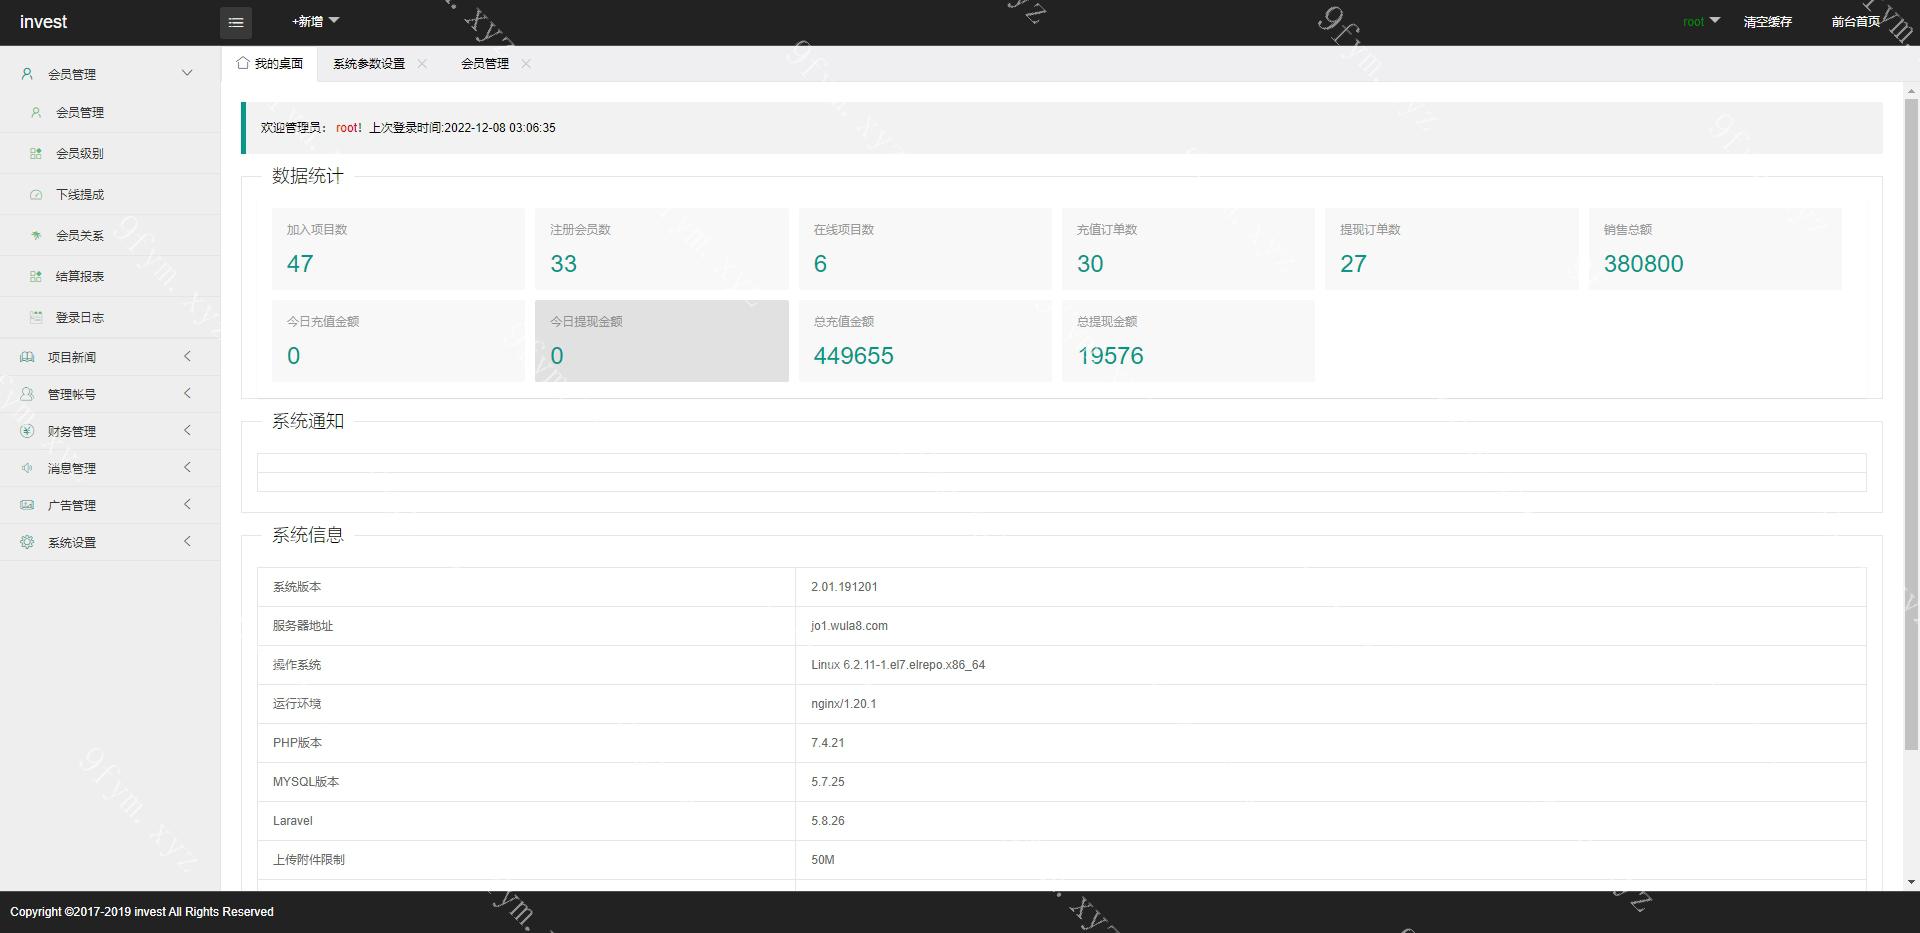Screen dimensions: 1920x933
Task: Click the MYSQL版本 value 5.7.25
Action: click(827, 782)
